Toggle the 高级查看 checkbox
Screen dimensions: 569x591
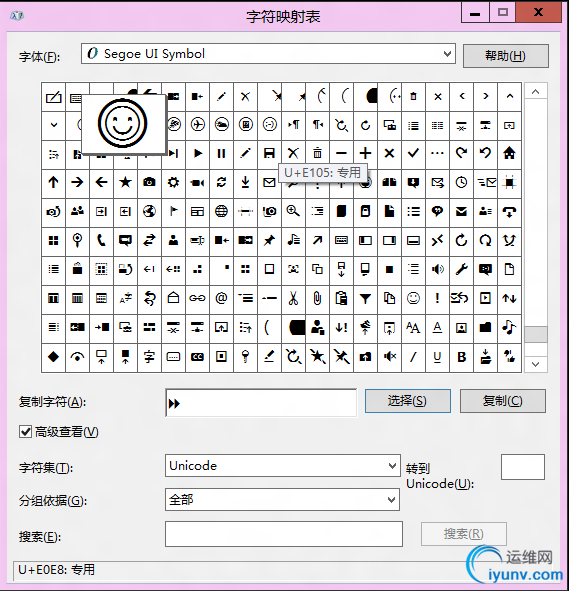25,432
